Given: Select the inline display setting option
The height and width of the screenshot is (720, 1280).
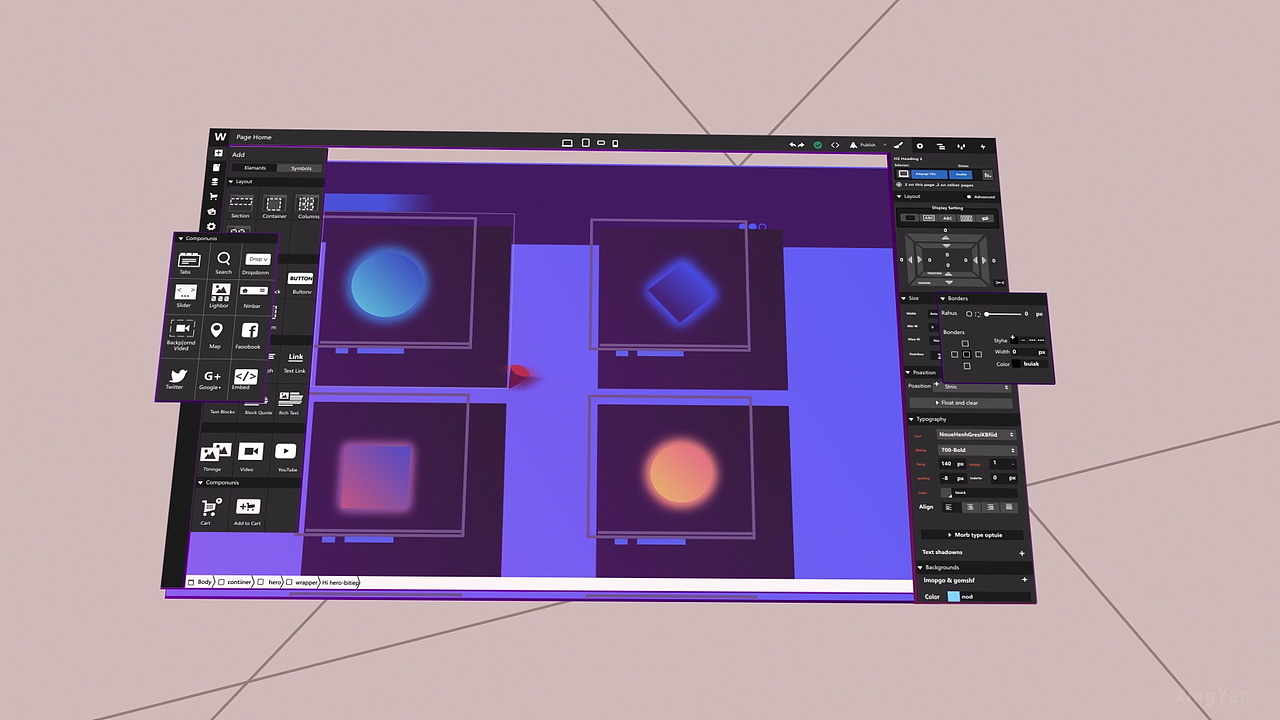Looking at the screenshot, I should 947,217.
